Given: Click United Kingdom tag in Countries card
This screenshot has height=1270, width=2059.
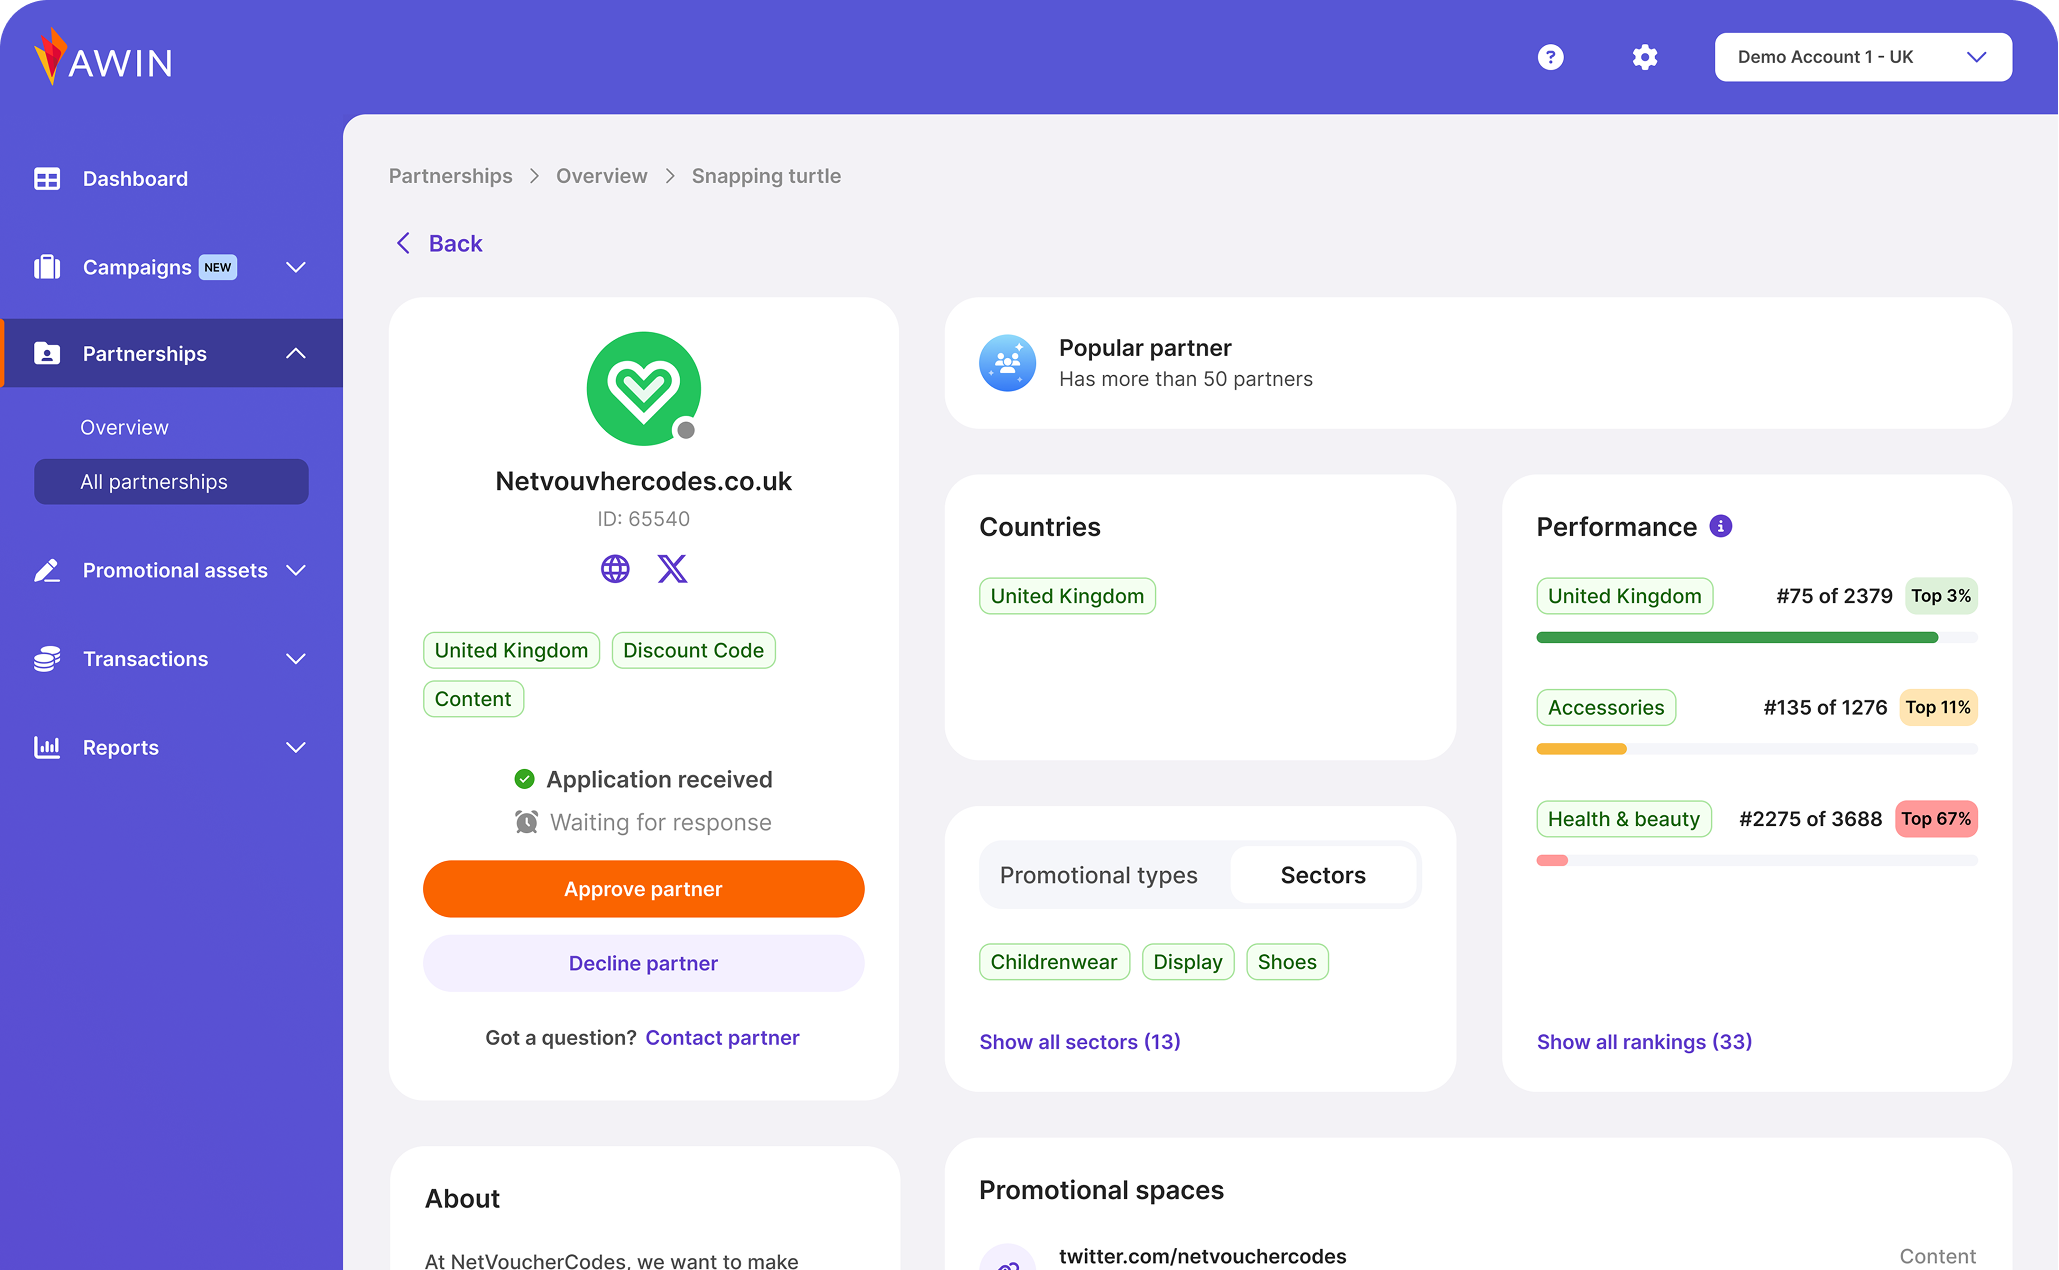Looking at the screenshot, I should pos(1067,596).
